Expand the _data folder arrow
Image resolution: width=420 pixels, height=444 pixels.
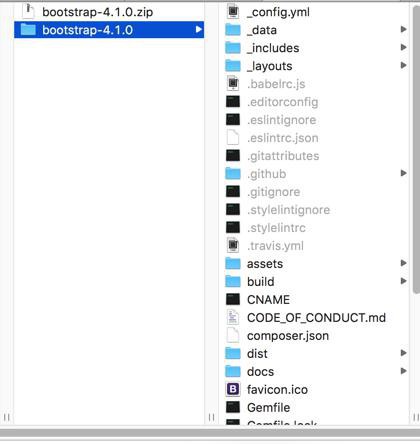click(x=403, y=29)
